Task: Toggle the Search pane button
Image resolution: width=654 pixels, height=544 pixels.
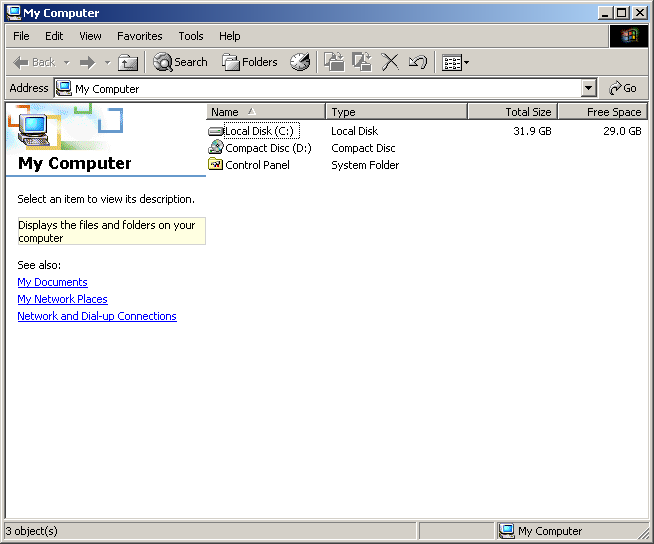Action: [180, 62]
